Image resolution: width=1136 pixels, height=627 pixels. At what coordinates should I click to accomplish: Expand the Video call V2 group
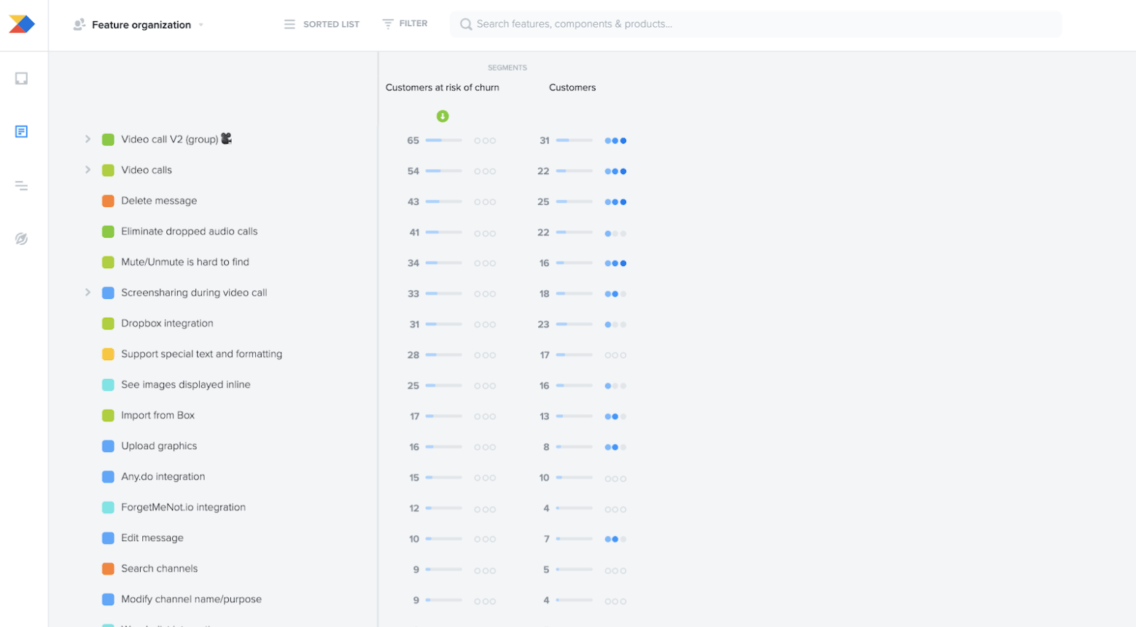(88, 139)
